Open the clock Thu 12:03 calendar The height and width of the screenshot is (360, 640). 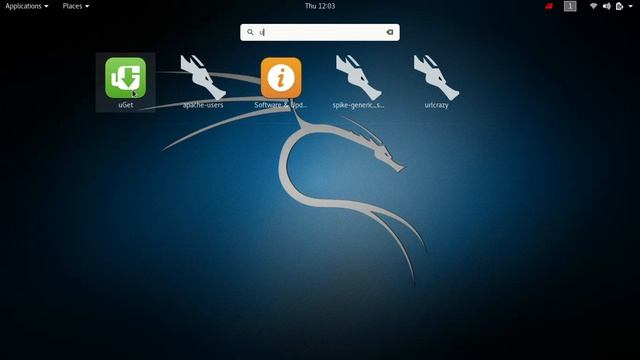coord(320,6)
